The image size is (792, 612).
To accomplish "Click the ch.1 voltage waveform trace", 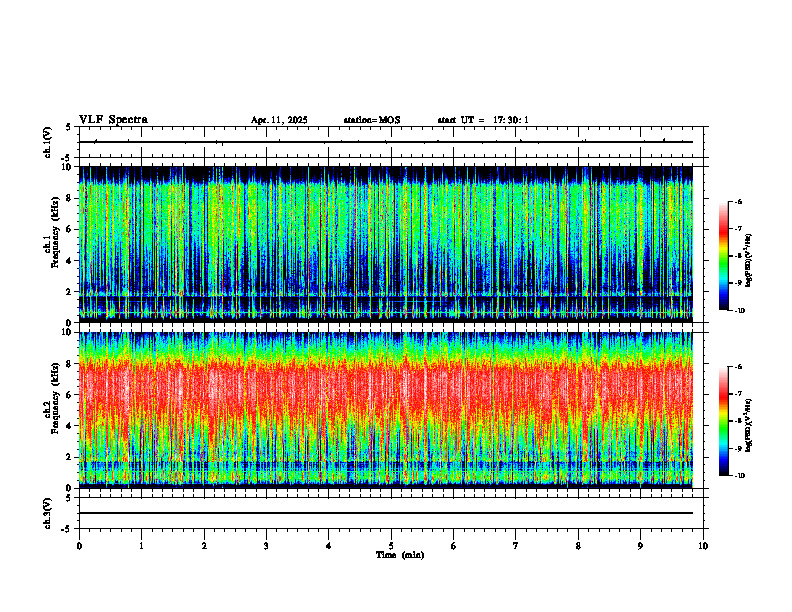I will pyautogui.click(x=385, y=142).
